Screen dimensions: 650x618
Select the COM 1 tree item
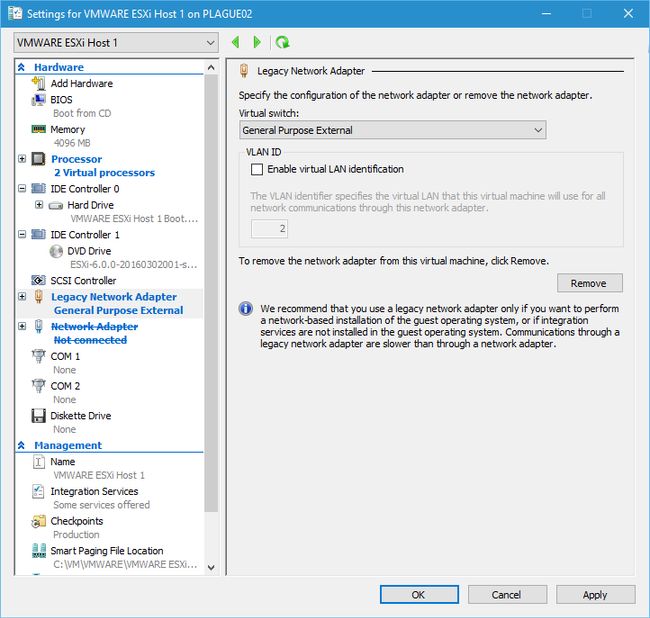click(x=65, y=356)
